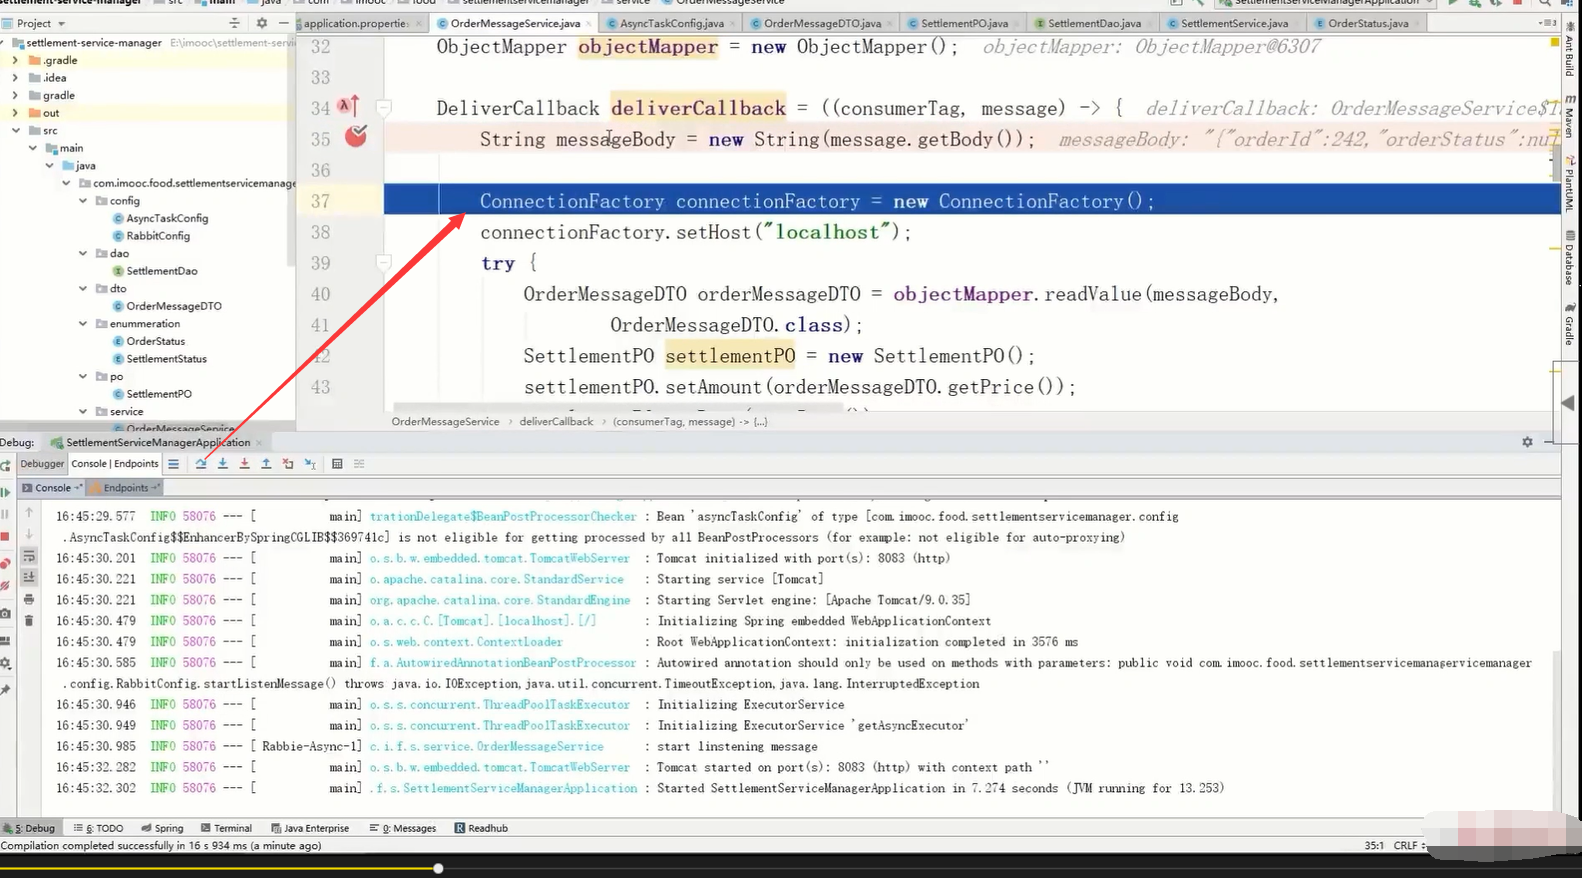The height and width of the screenshot is (878, 1582).
Task: Open Project panel settings gear icon
Action: (262, 23)
